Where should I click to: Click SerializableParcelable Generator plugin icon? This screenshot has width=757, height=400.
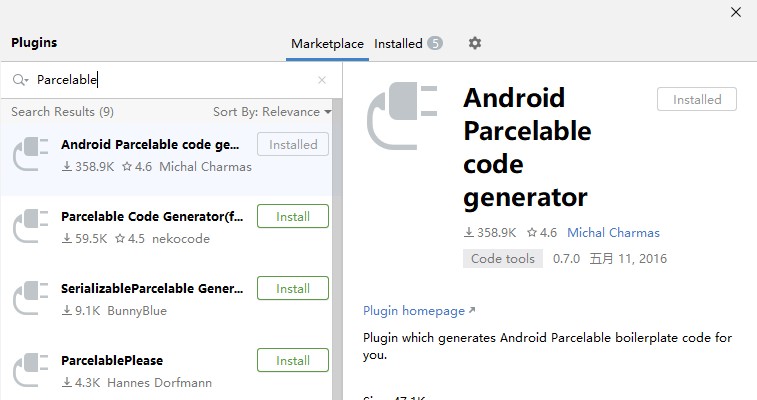pos(31,298)
